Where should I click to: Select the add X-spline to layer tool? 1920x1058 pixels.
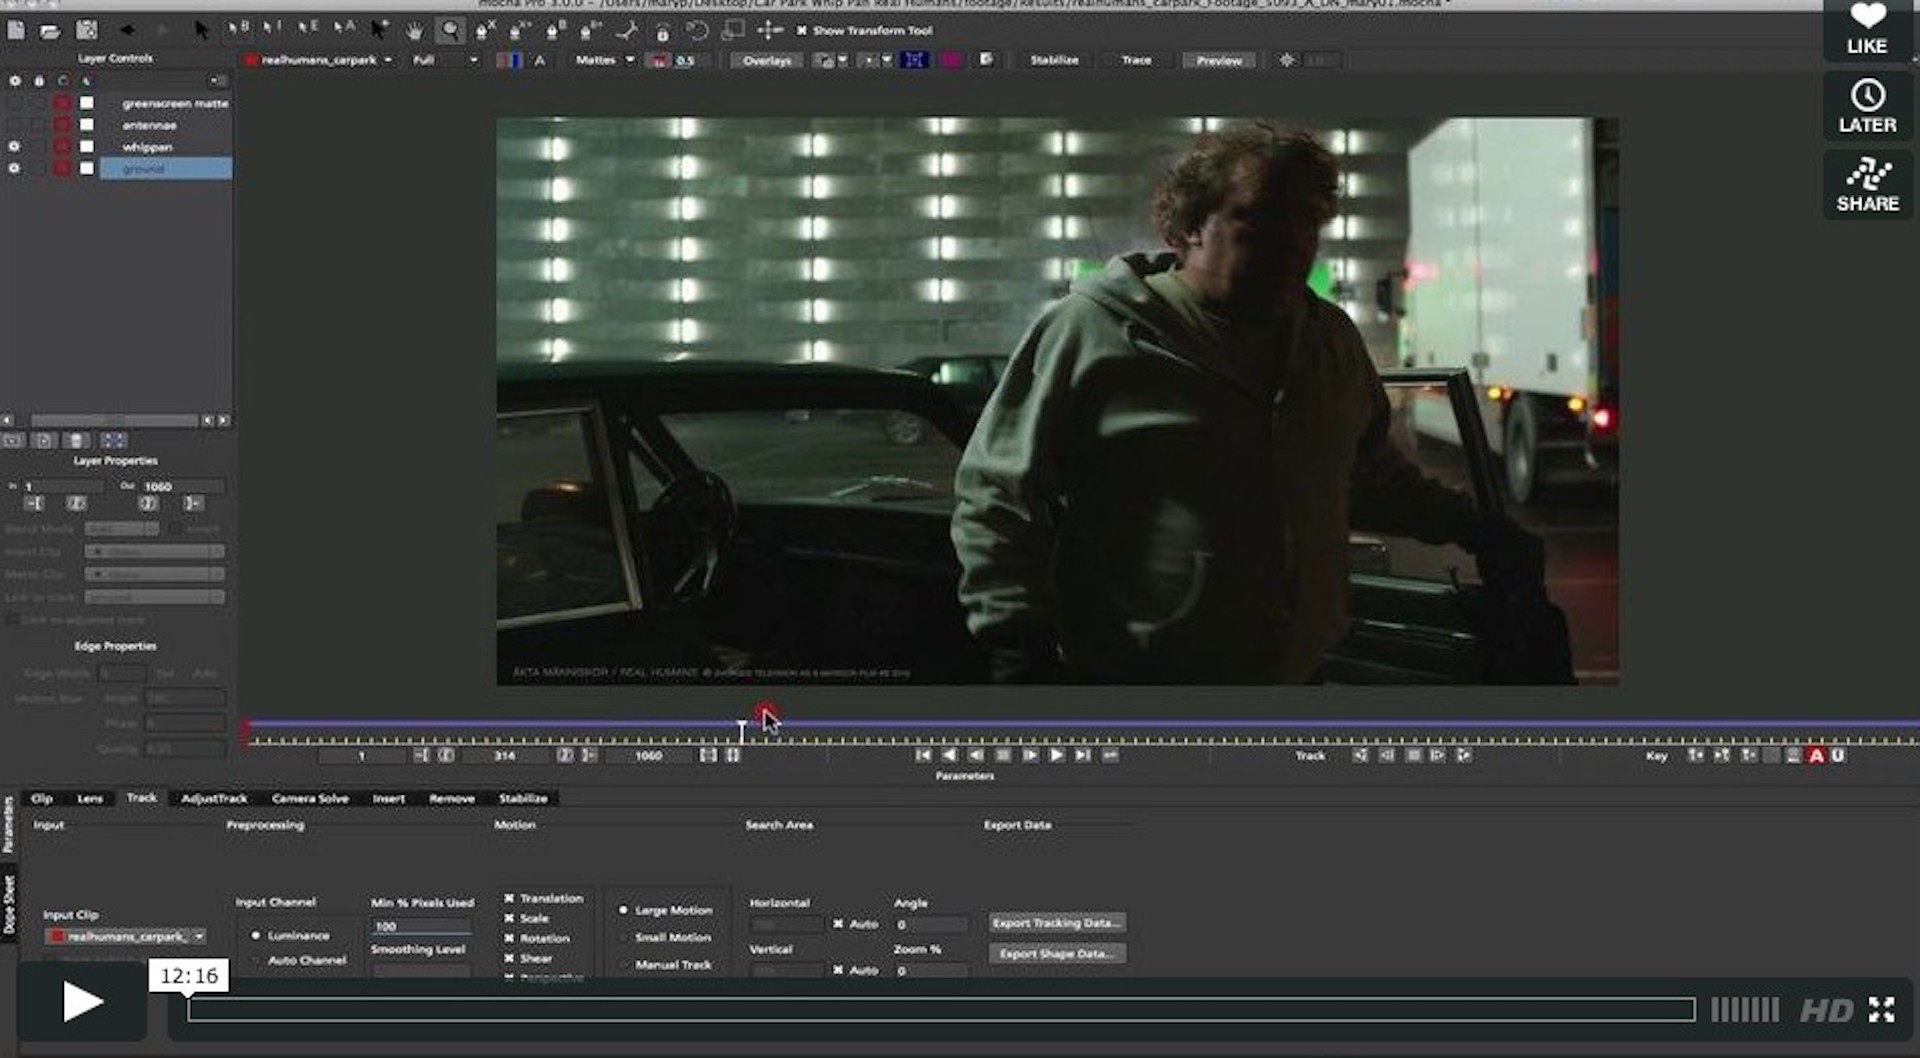coord(520,31)
